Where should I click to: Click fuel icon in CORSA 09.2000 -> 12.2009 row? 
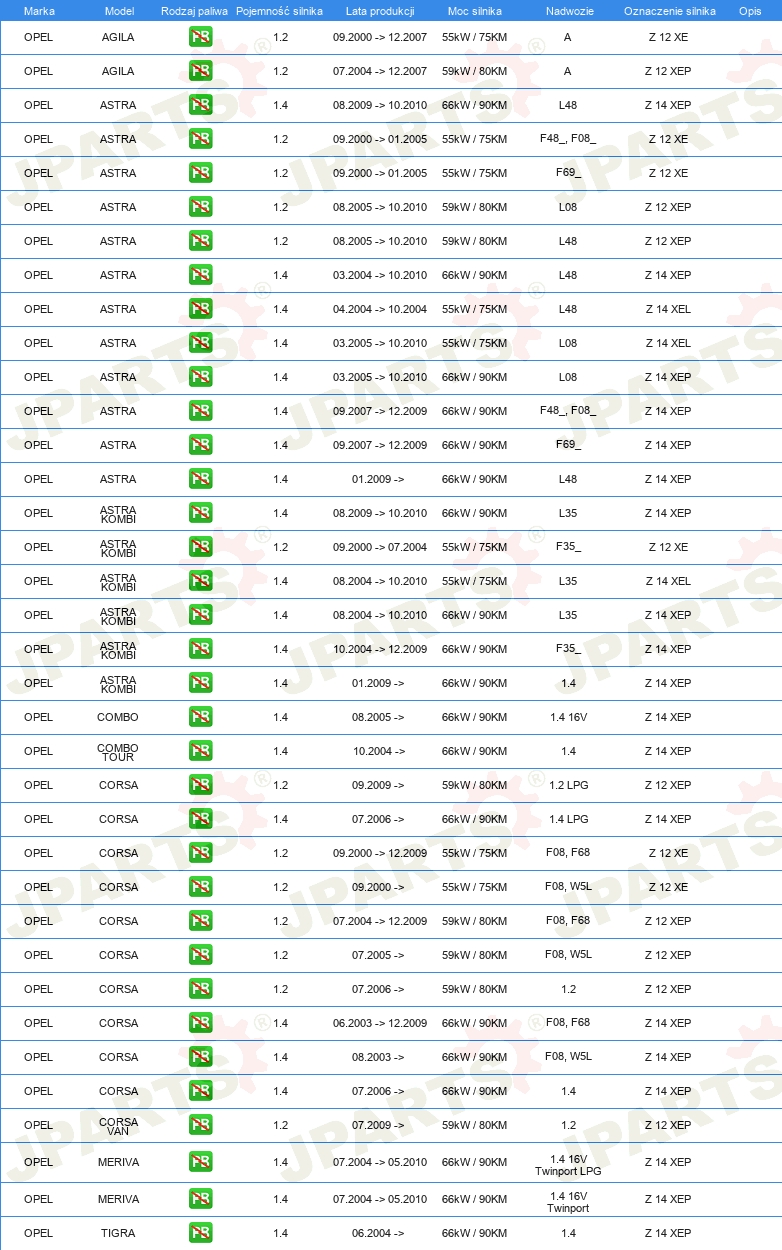(x=200, y=853)
